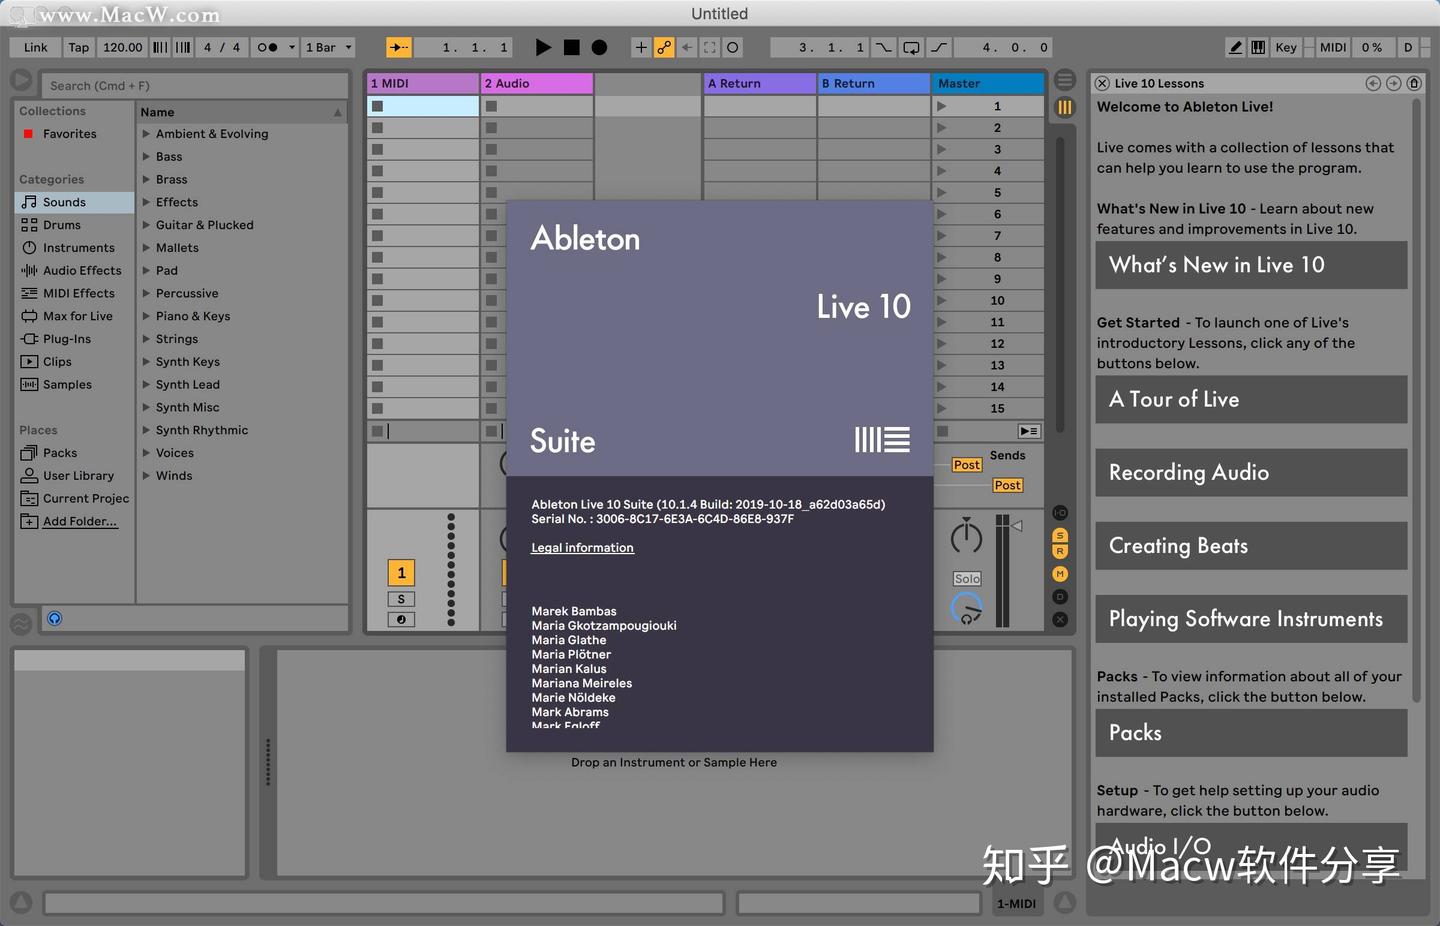Arm the Arrangement Record button
This screenshot has width=1440, height=926.
point(599,47)
